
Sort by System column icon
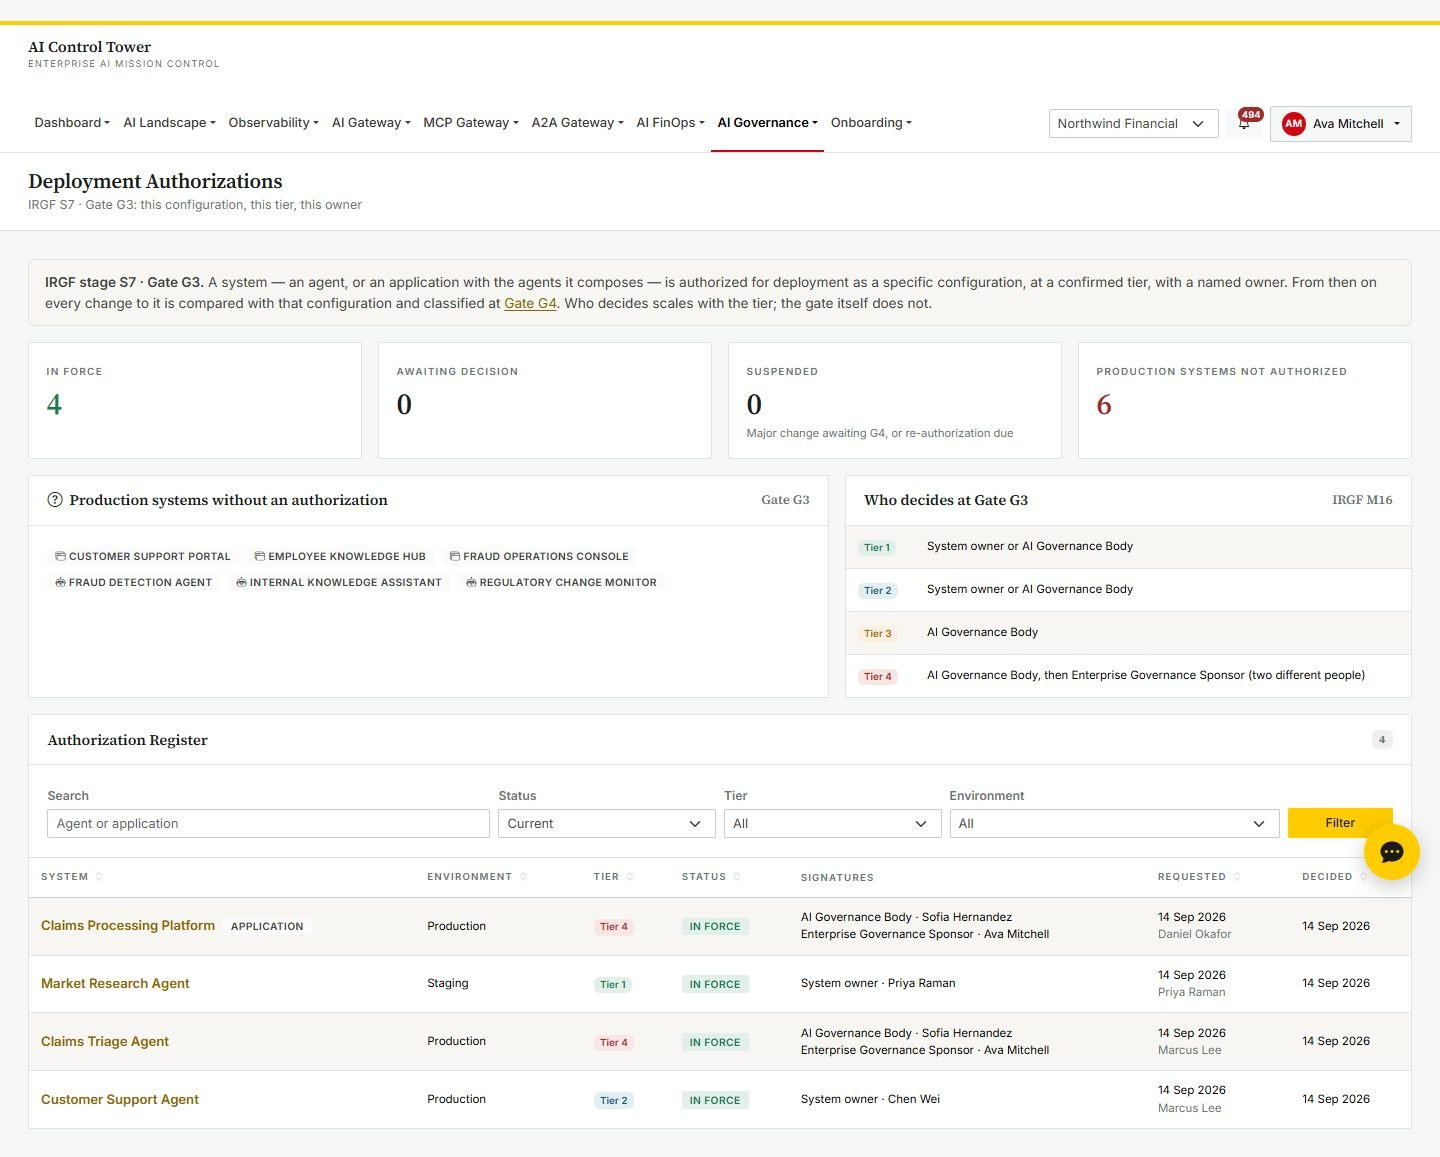click(99, 877)
